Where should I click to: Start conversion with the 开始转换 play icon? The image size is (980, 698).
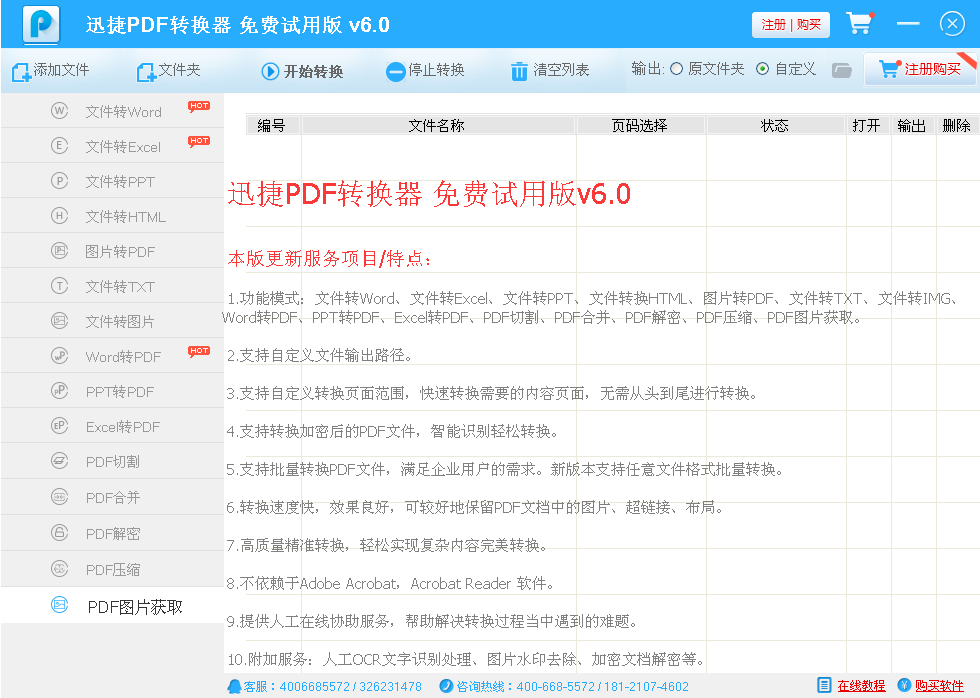270,71
